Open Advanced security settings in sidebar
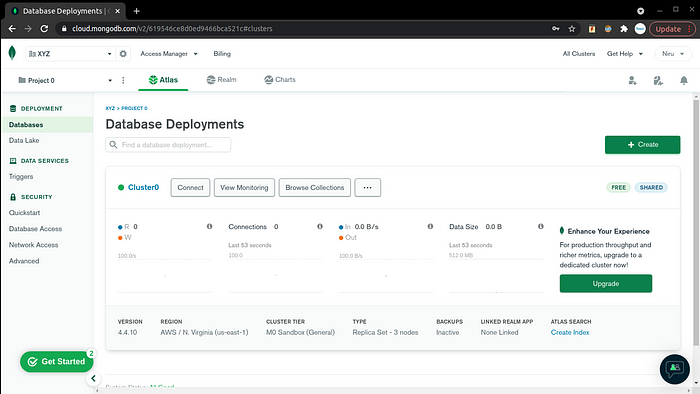 coord(24,261)
